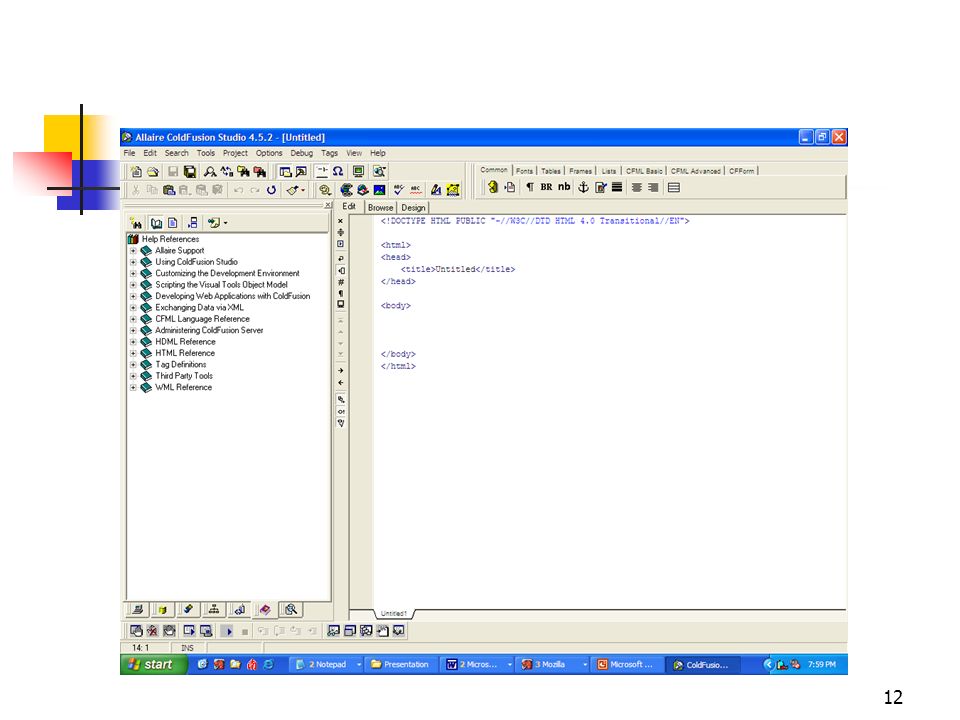Expand the Allaire Support help book
Viewport: 960px width, 720px height.
133,251
